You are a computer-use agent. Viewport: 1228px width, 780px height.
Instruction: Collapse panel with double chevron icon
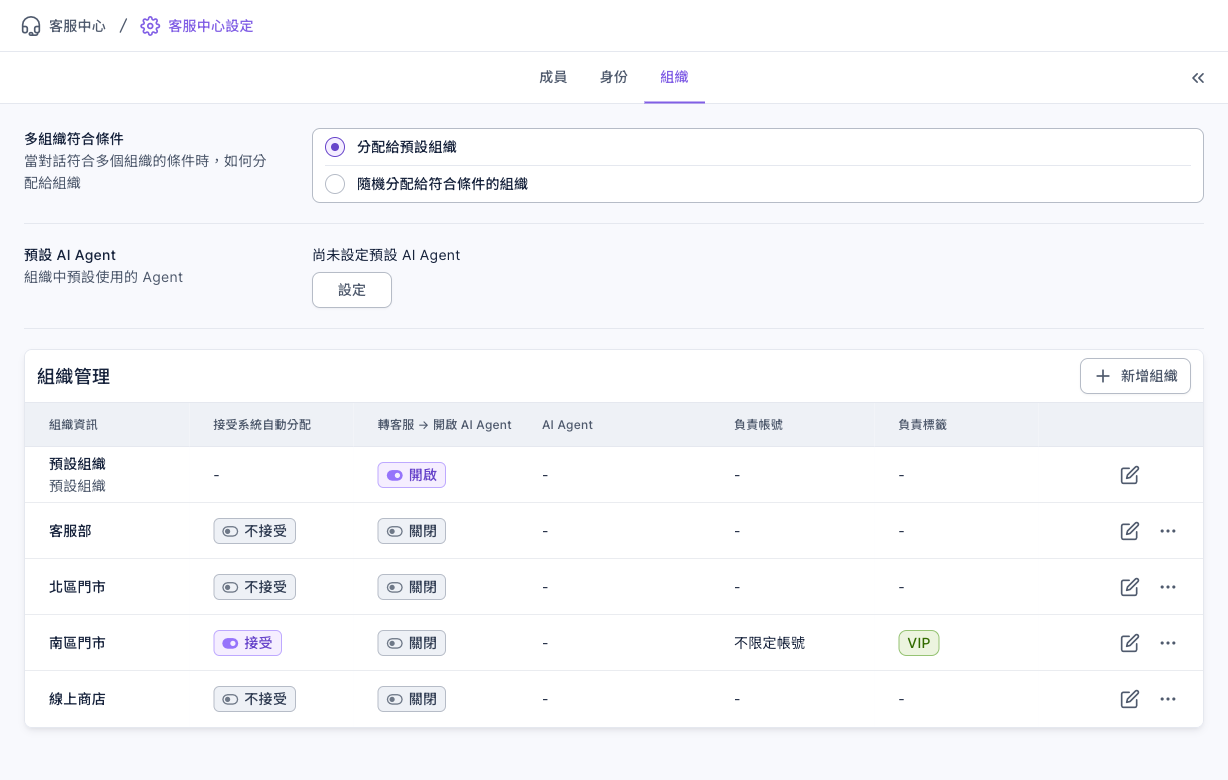(x=1198, y=78)
